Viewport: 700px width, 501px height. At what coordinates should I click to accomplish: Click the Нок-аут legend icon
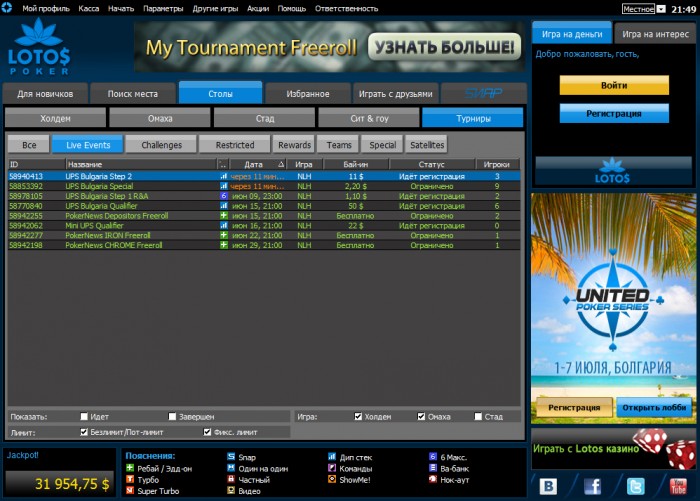pyautogui.click(x=433, y=480)
